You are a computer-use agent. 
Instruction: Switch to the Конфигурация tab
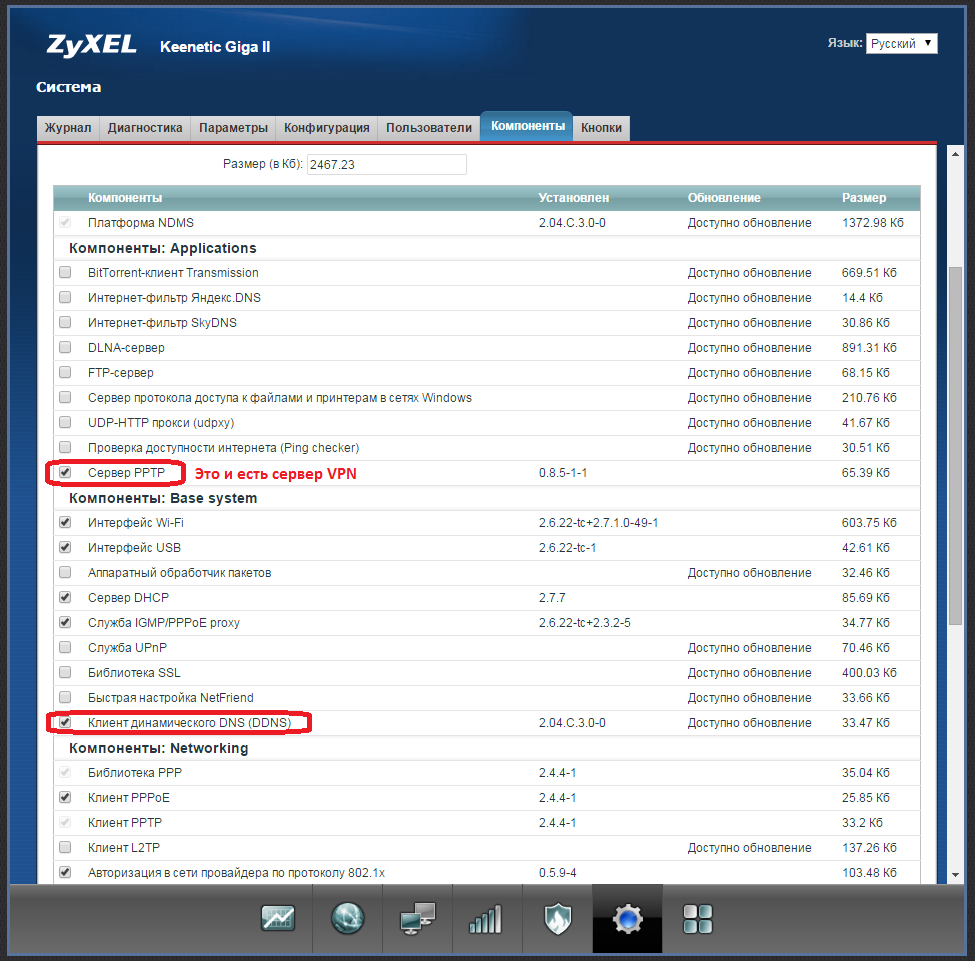coord(326,128)
